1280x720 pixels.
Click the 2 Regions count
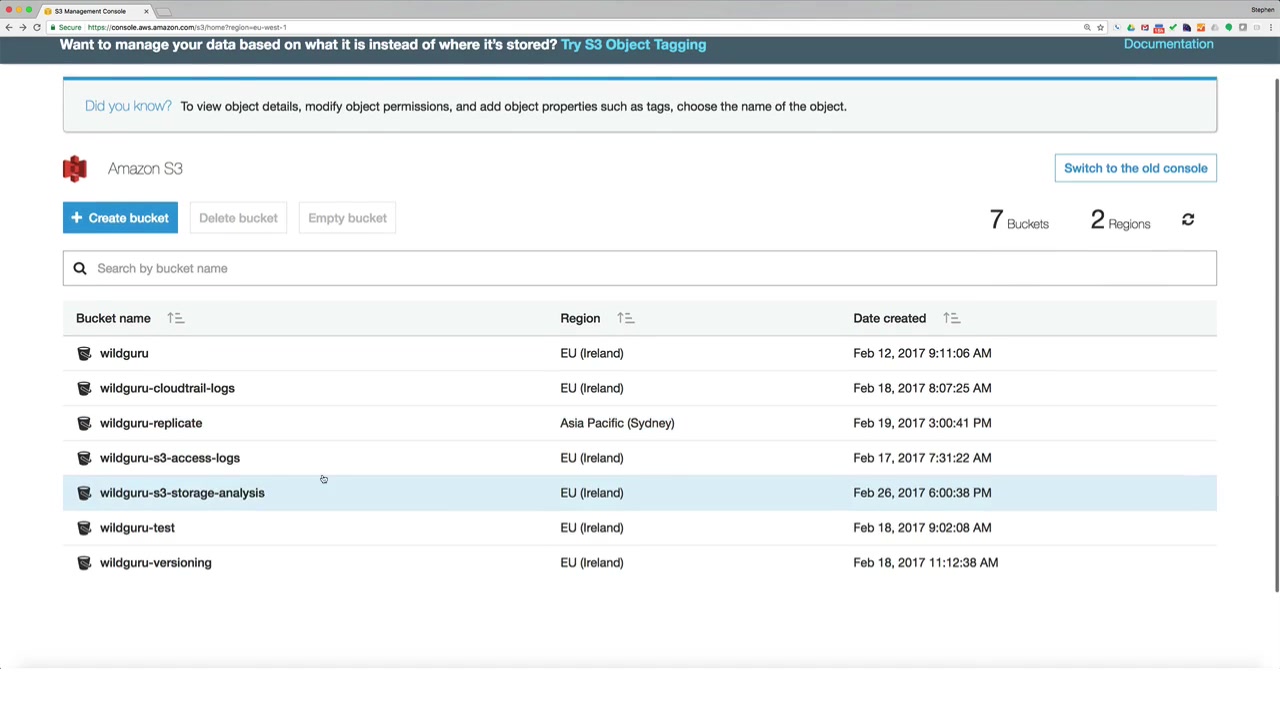[1120, 220]
